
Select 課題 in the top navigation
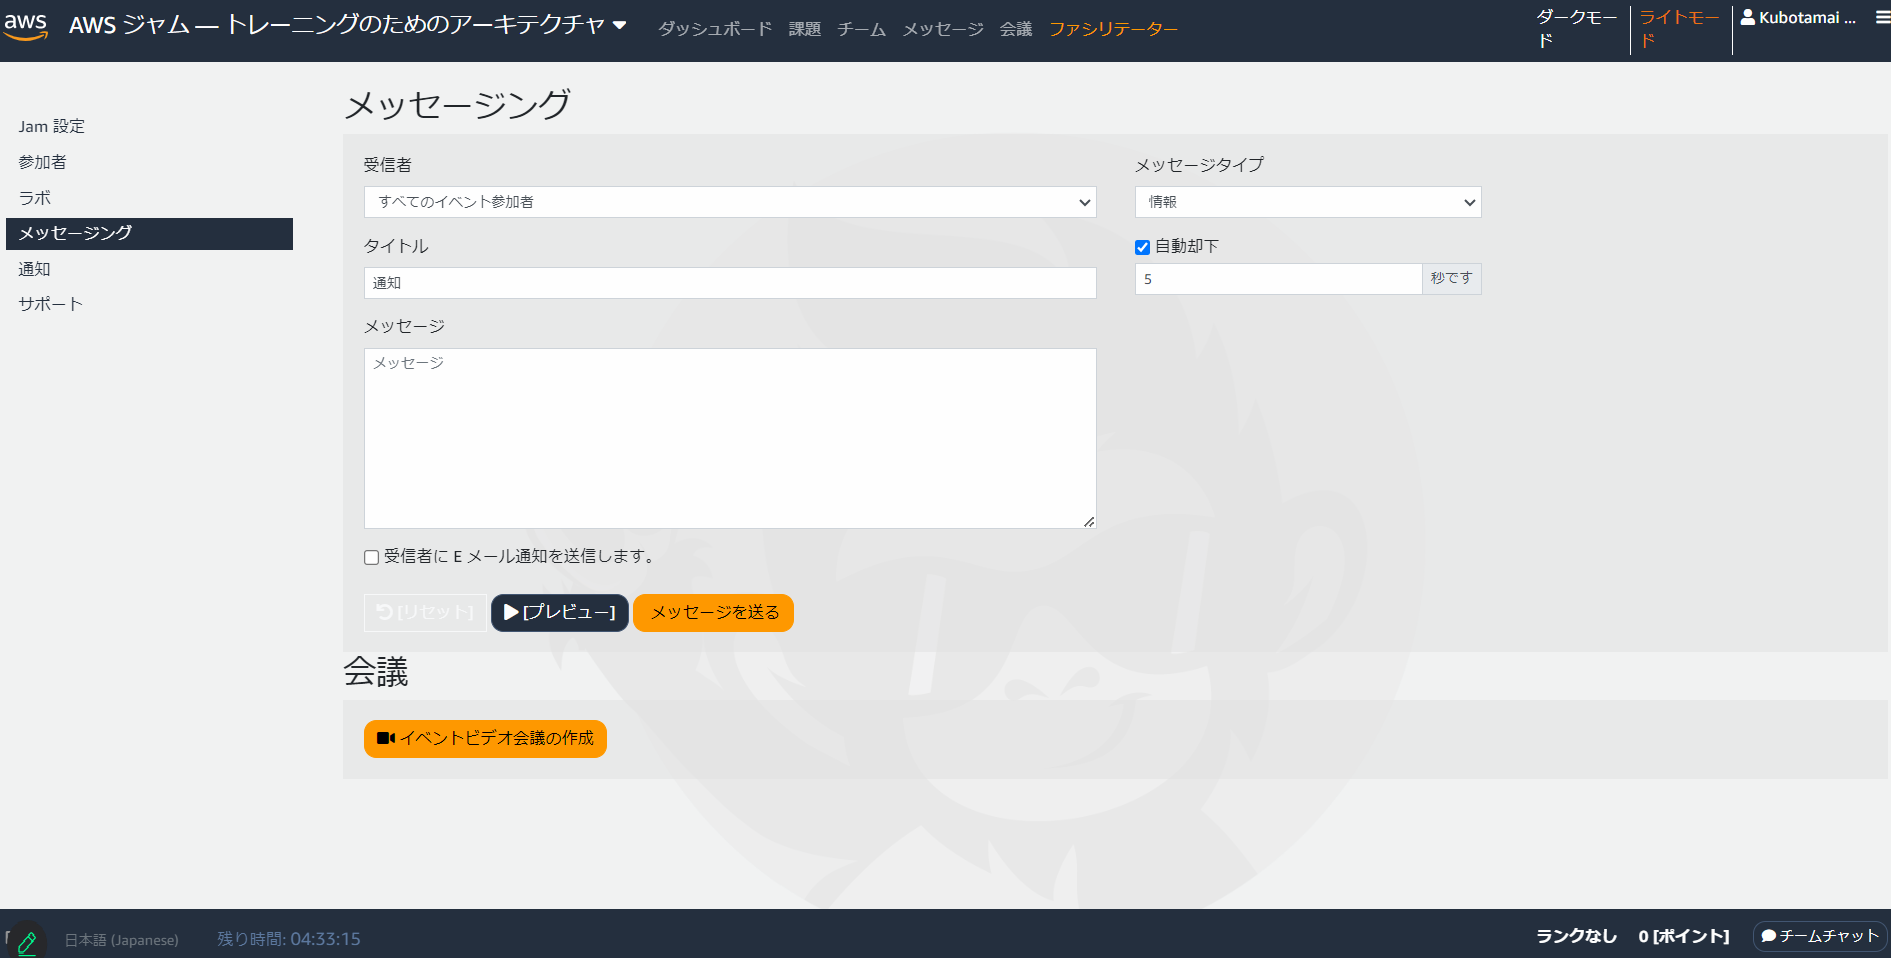(x=804, y=29)
